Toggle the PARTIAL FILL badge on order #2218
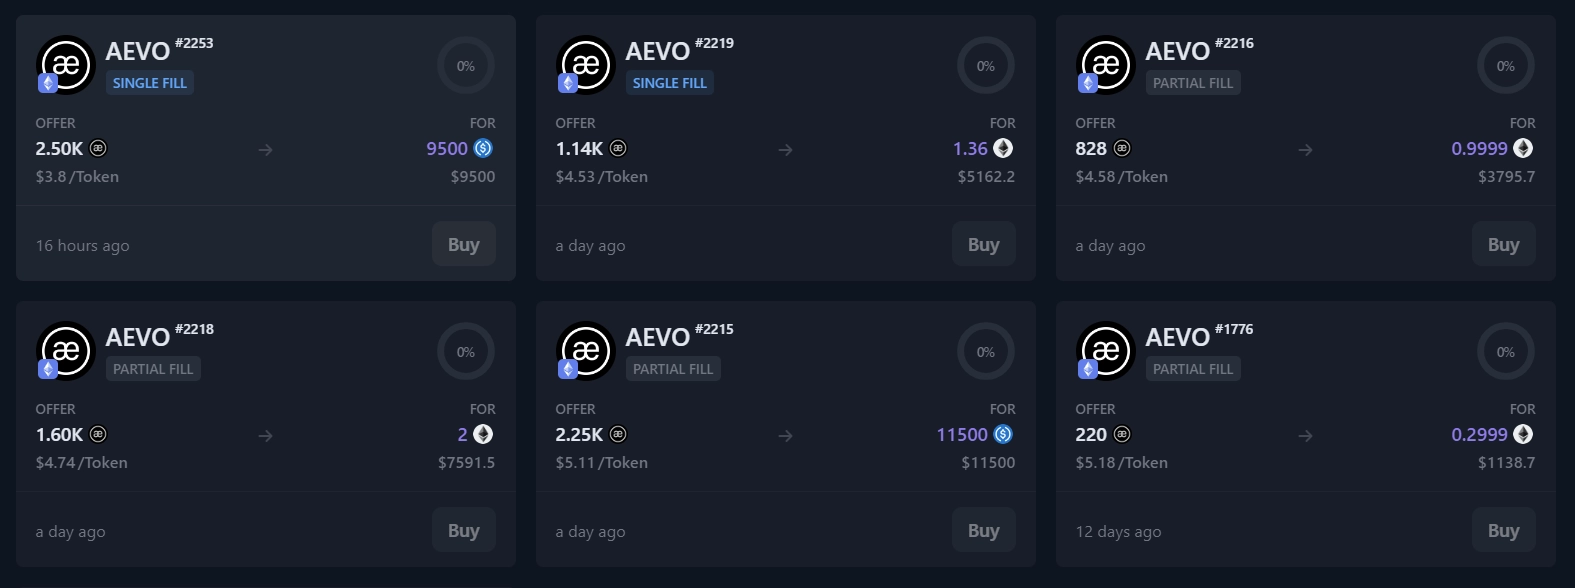 pos(153,369)
